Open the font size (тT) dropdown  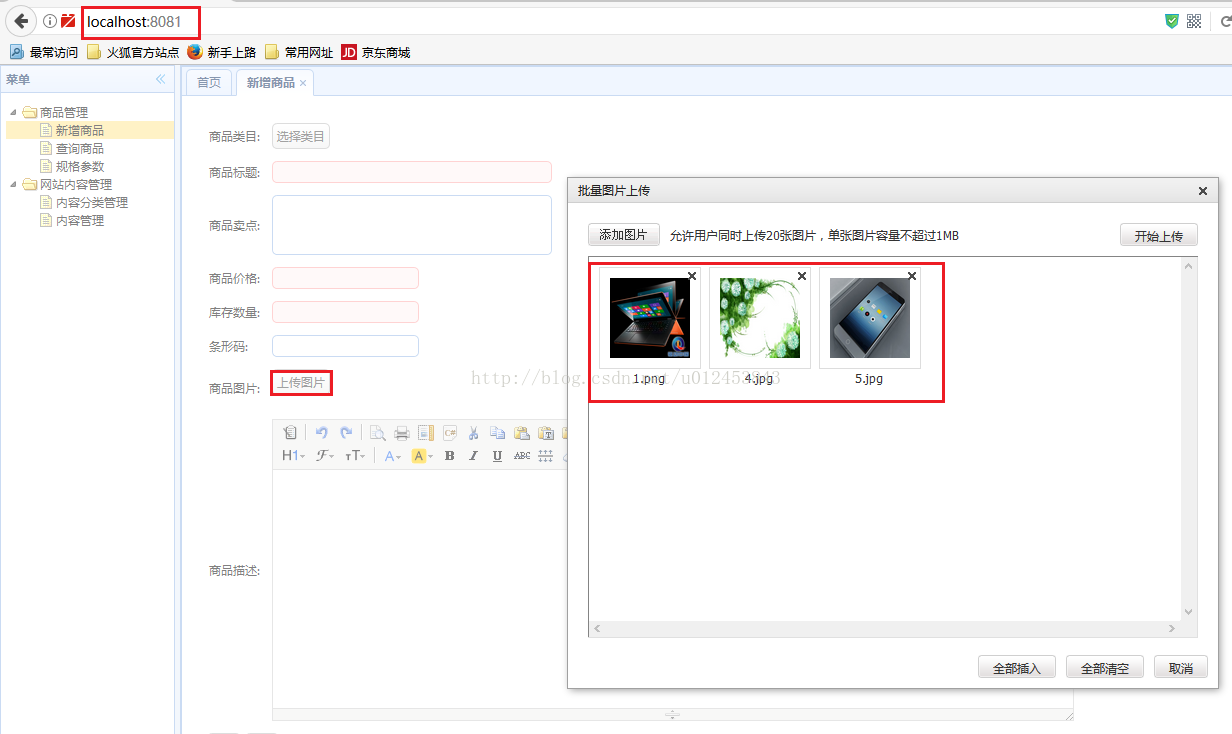(354, 455)
